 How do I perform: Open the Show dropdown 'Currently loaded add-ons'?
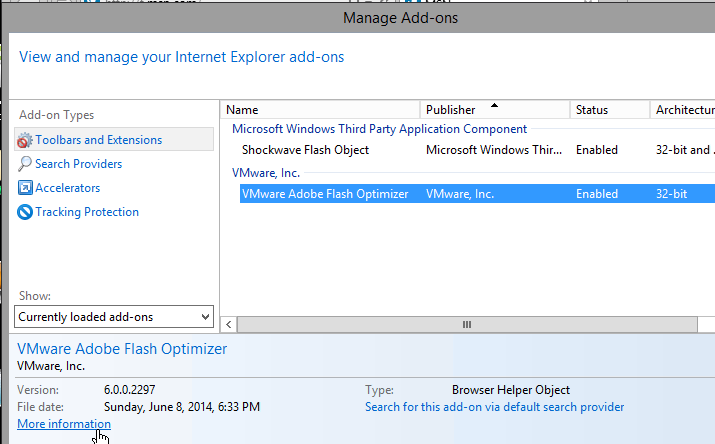114,317
